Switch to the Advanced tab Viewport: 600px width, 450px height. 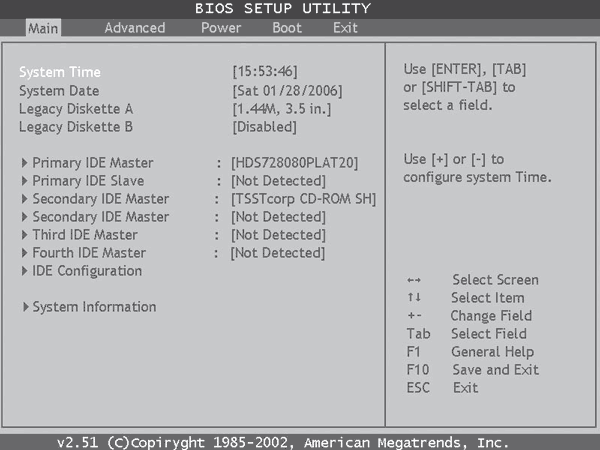click(134, 28)
